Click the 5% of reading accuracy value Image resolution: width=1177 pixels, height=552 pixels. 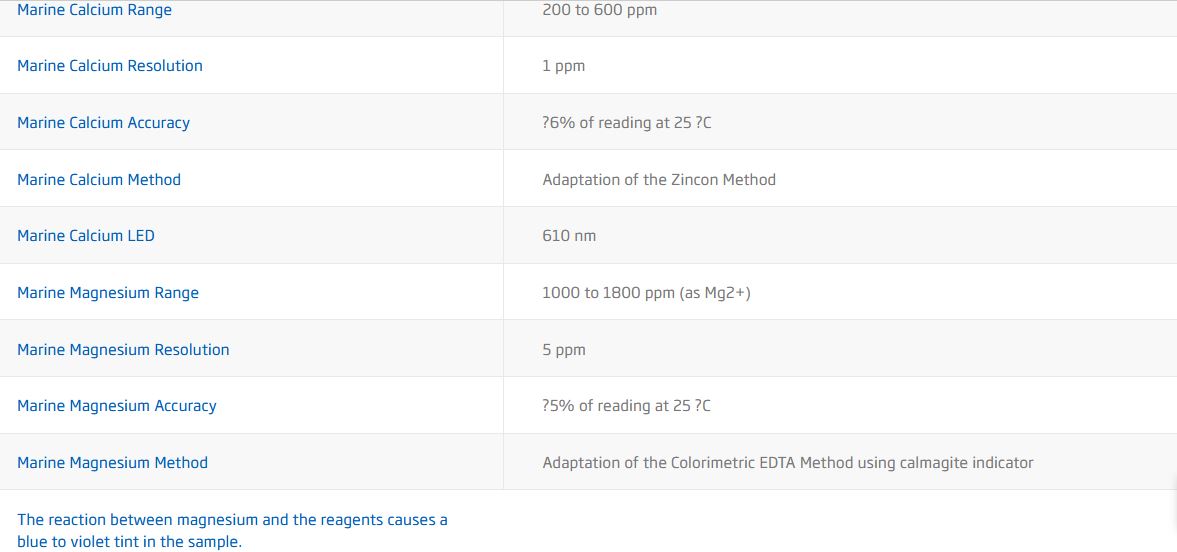tap(626, 406)
